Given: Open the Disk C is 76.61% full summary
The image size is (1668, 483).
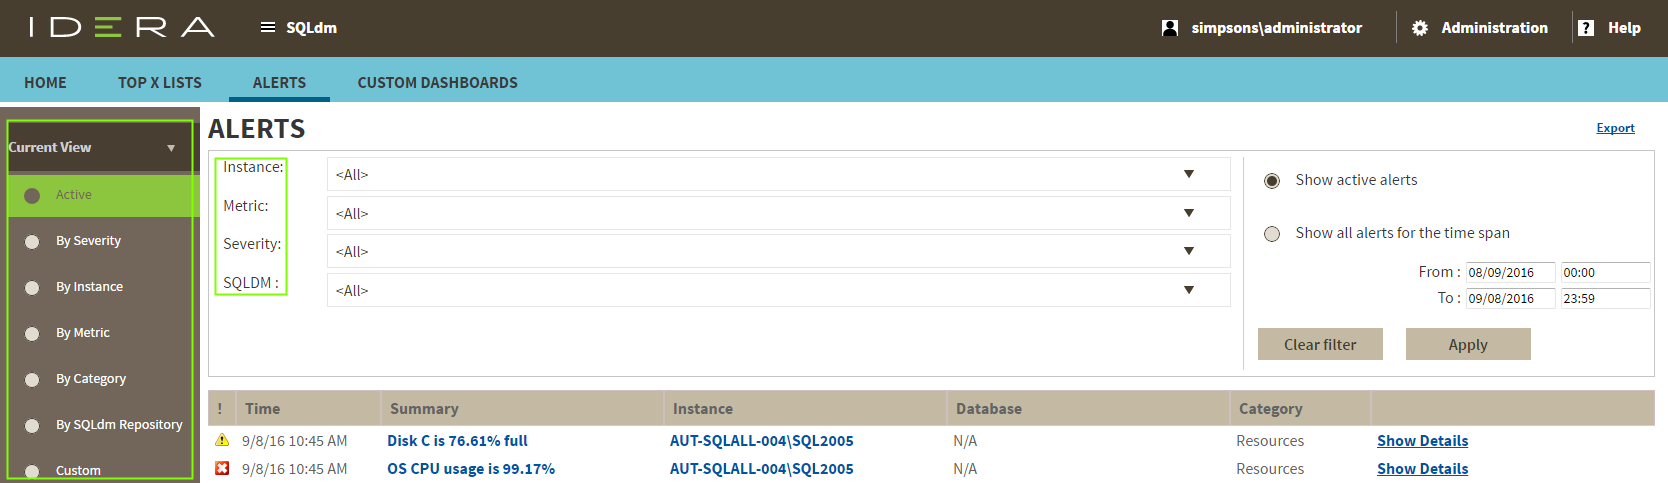Looking at the screenshot, I should point(457,440).
